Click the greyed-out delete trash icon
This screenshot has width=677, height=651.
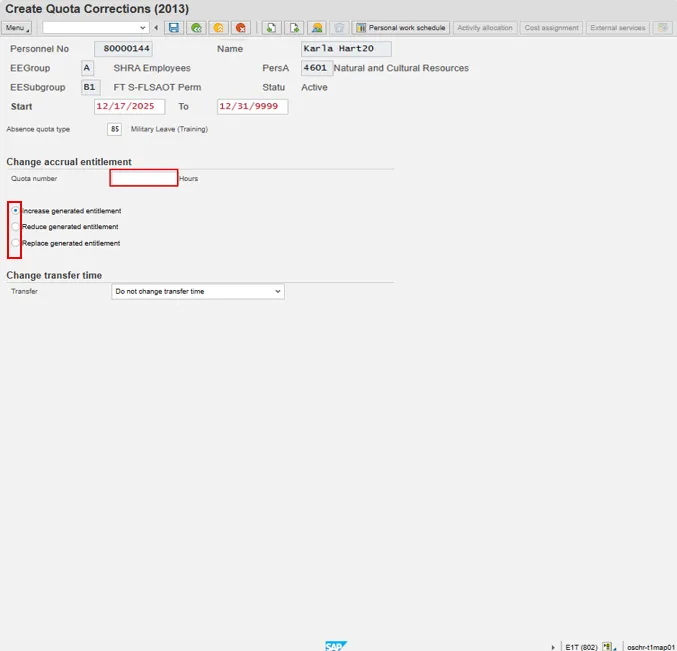coord(339,28)
